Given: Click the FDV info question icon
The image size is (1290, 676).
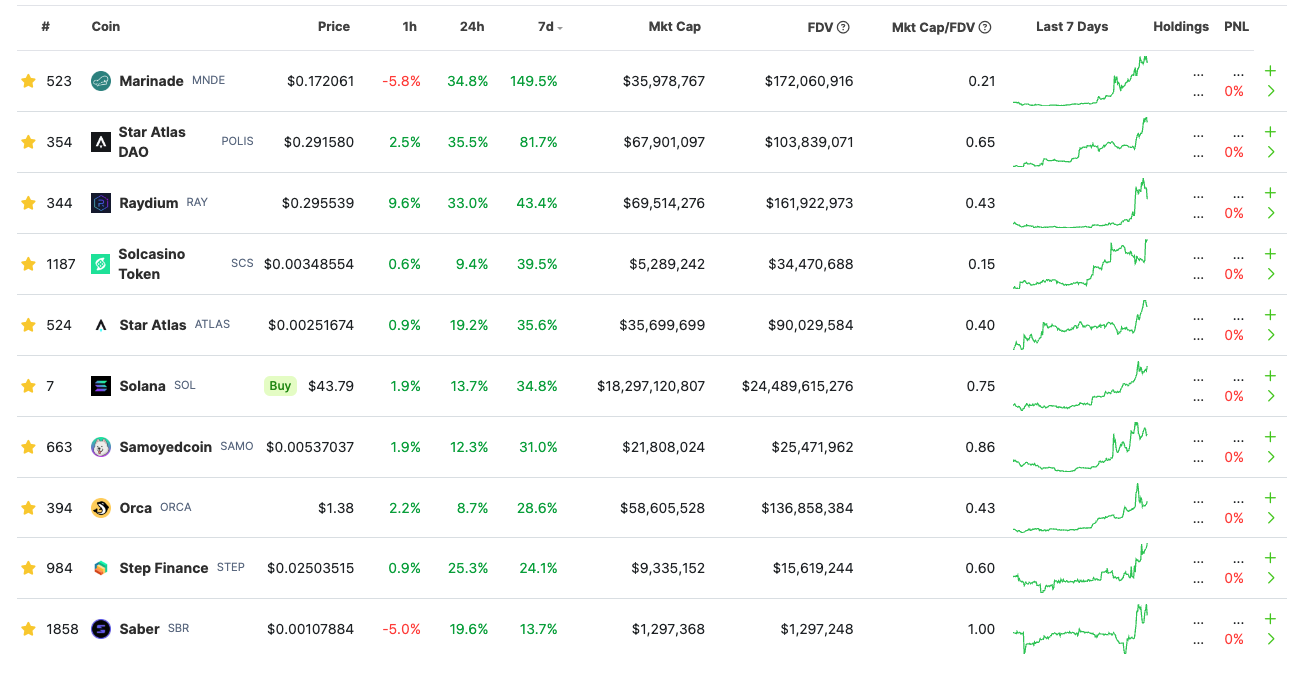Looking at the screenshot, I should click(843, 27).
